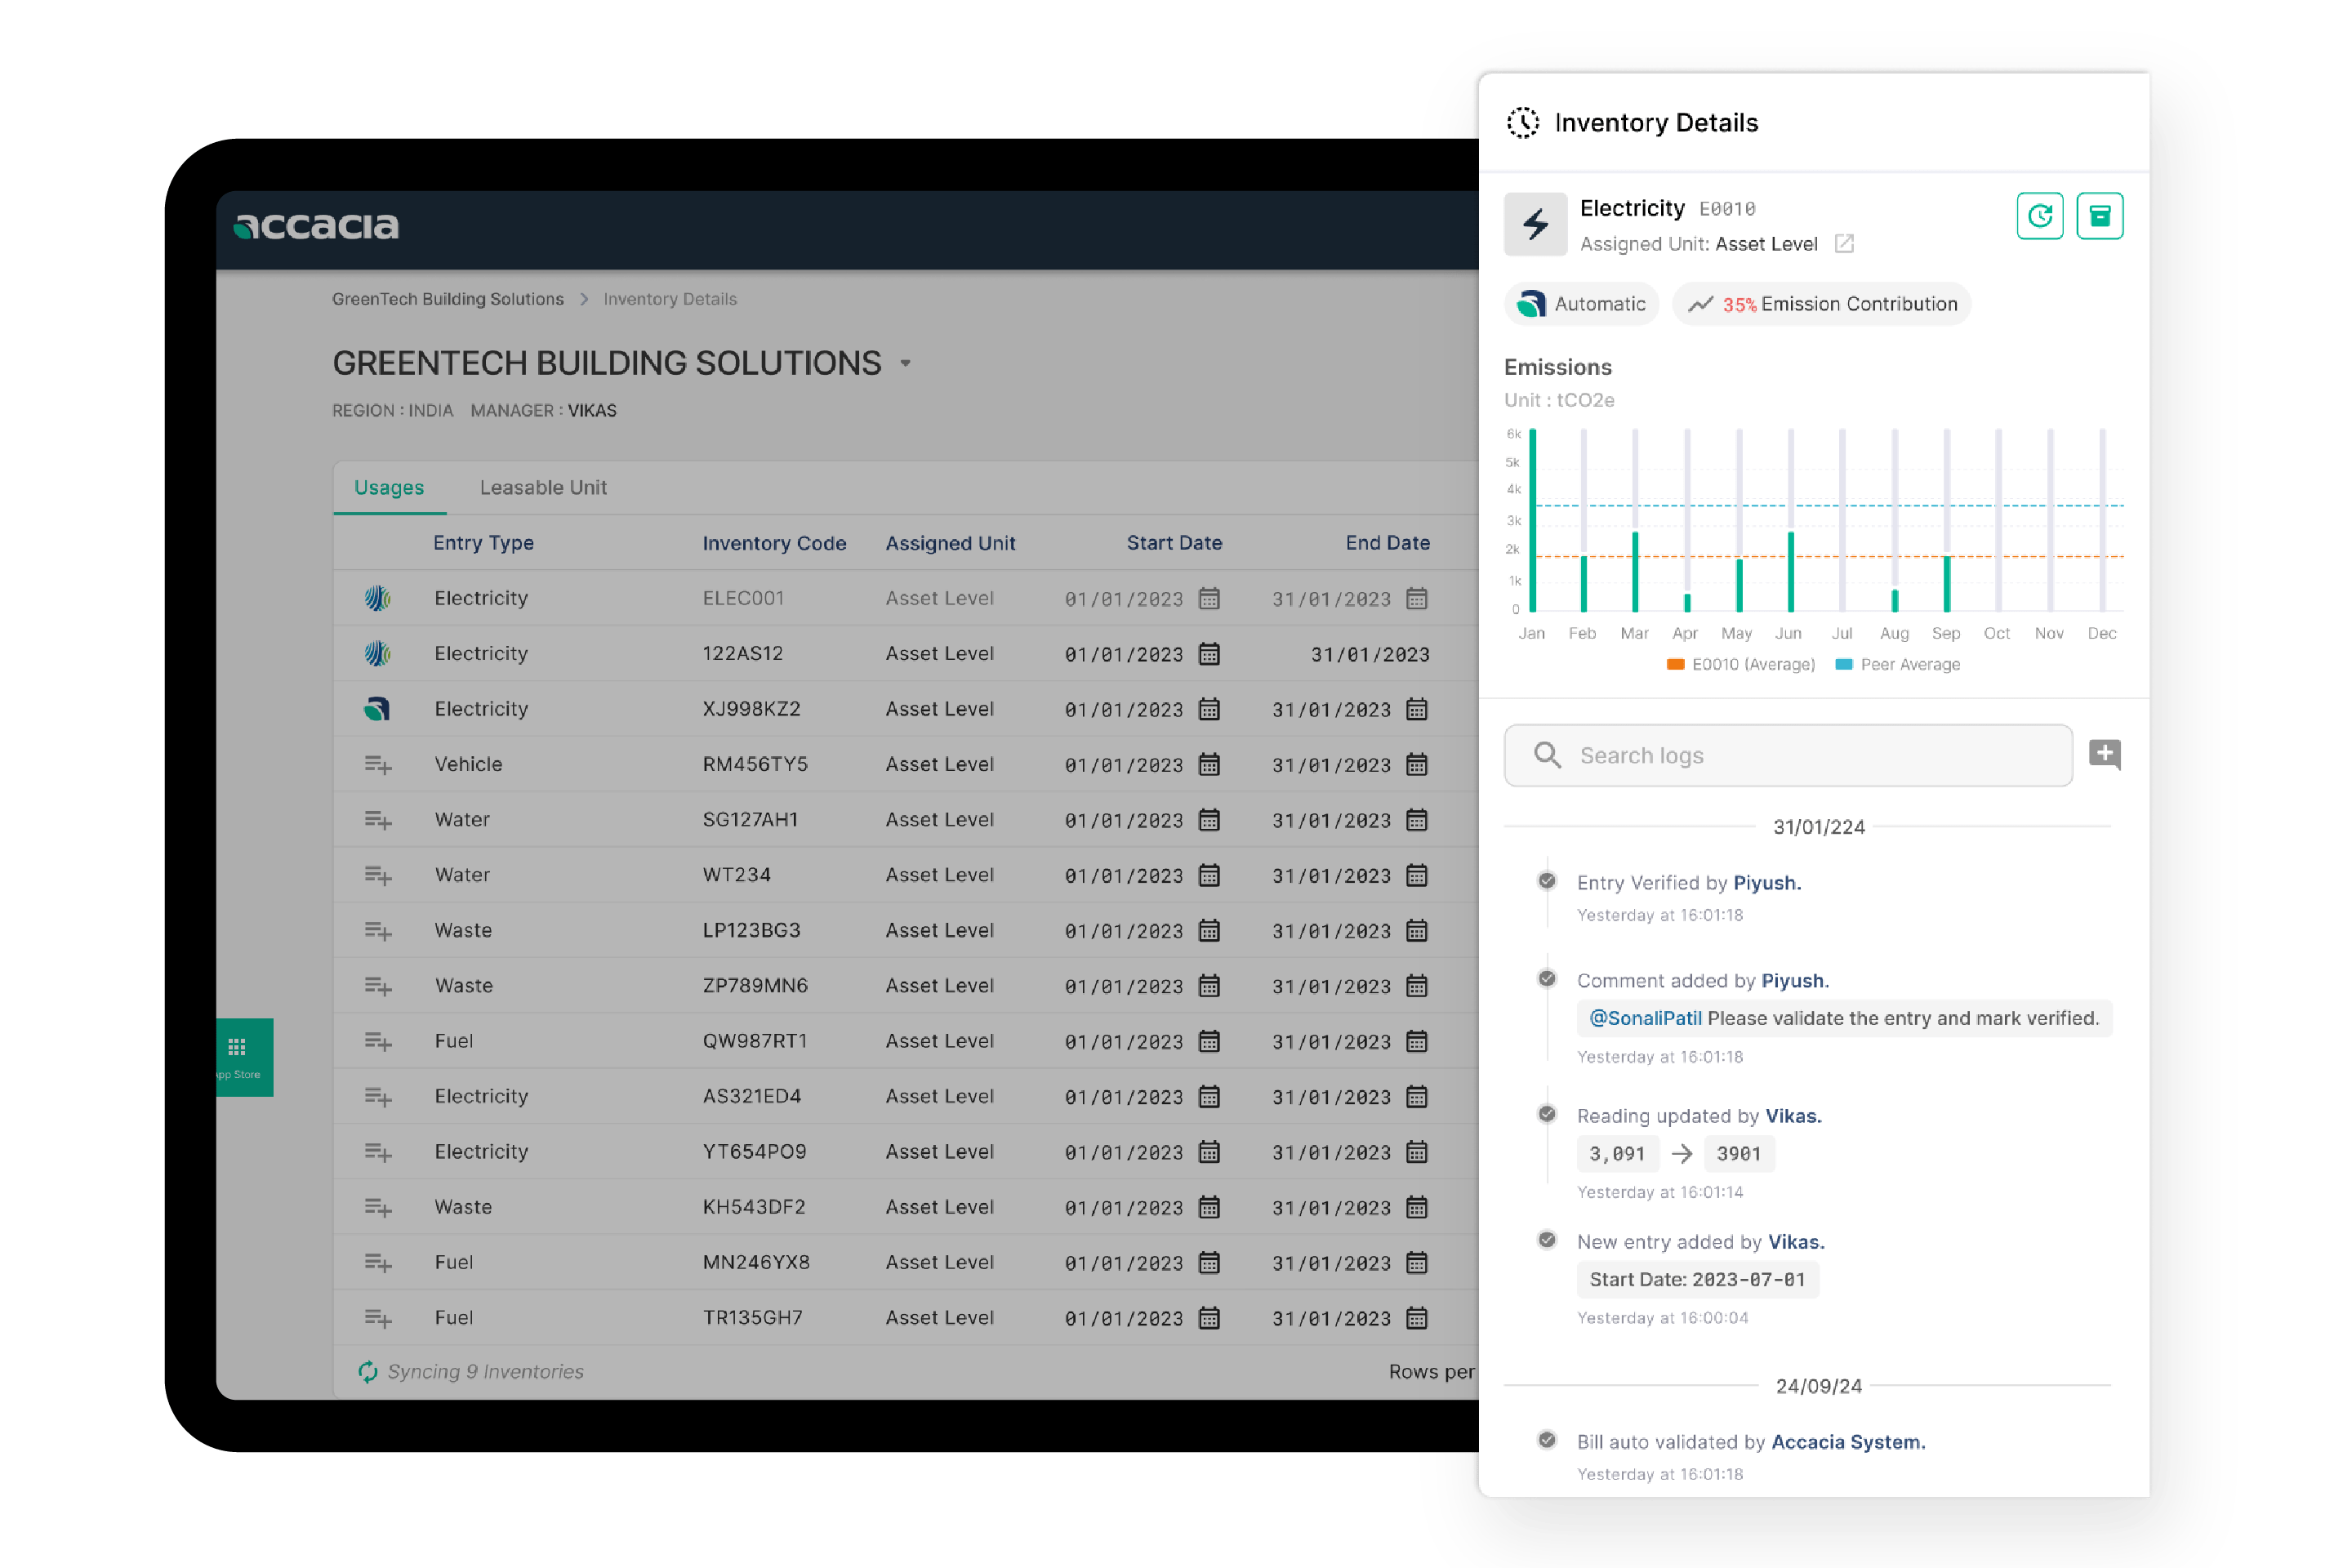The width and height of the screenshot is (2352, 1568).
Task: Select inventory code QW987RT1
Action: coord(754,1041)
